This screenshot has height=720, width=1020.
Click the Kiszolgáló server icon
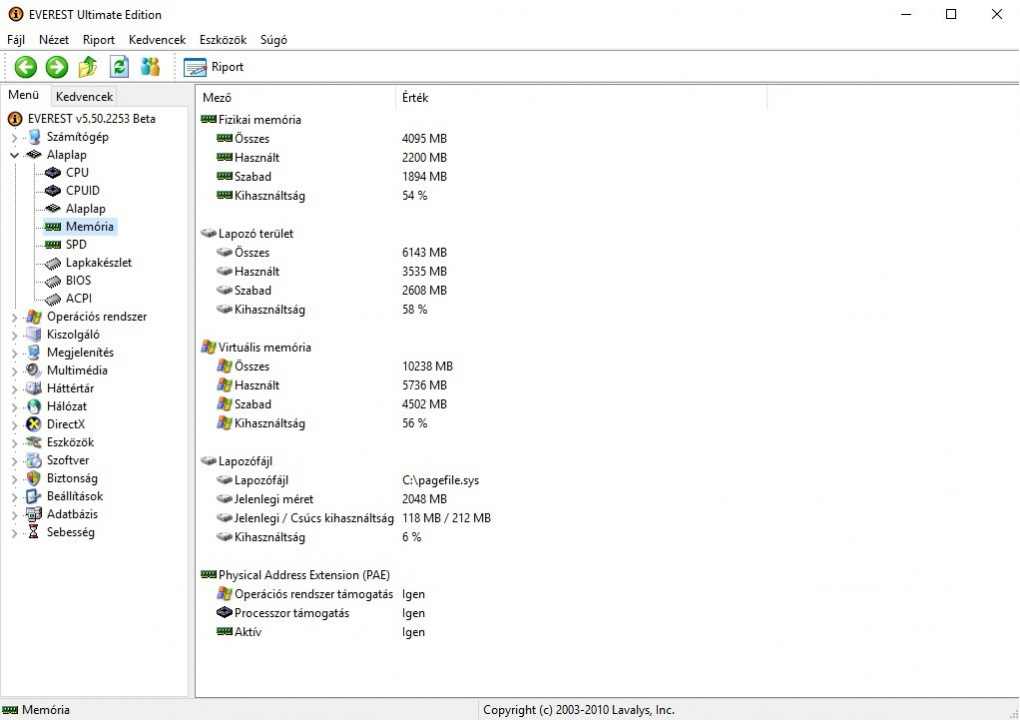(34, 334)
